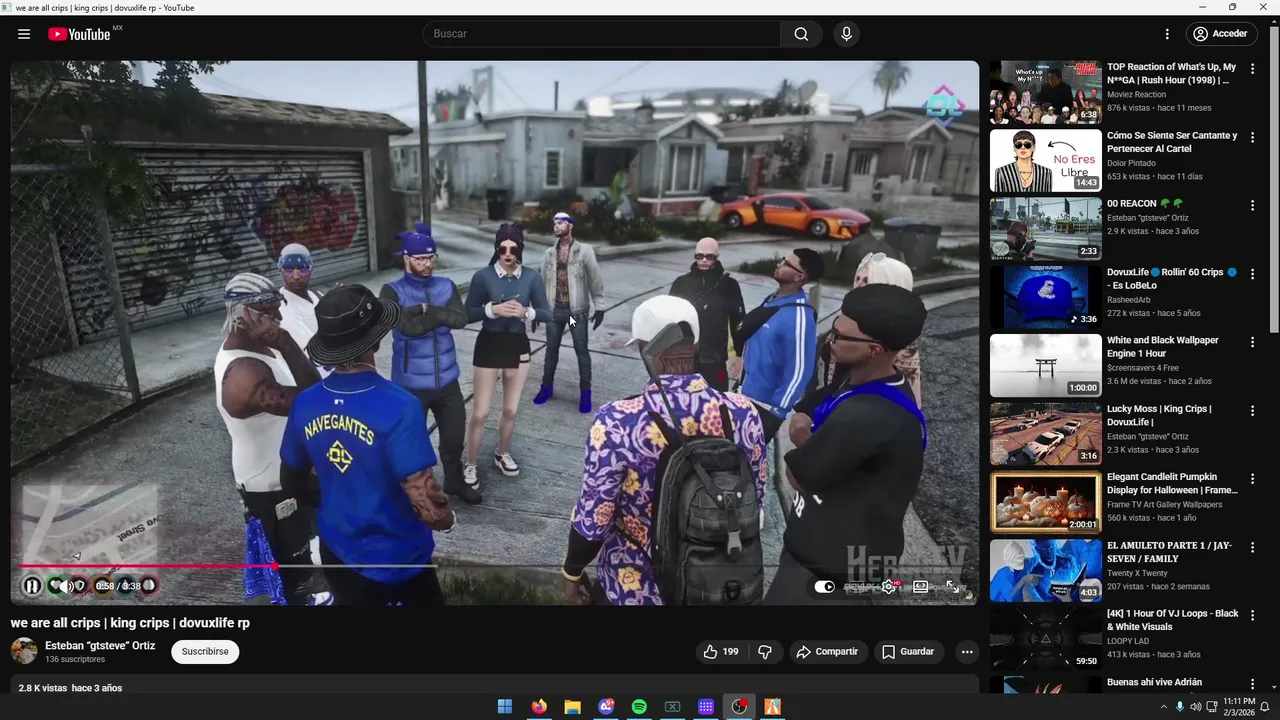This screenshot has width=1280, height=720.
Task: Go to YouTube home via logo
Action: coord(80,34)
